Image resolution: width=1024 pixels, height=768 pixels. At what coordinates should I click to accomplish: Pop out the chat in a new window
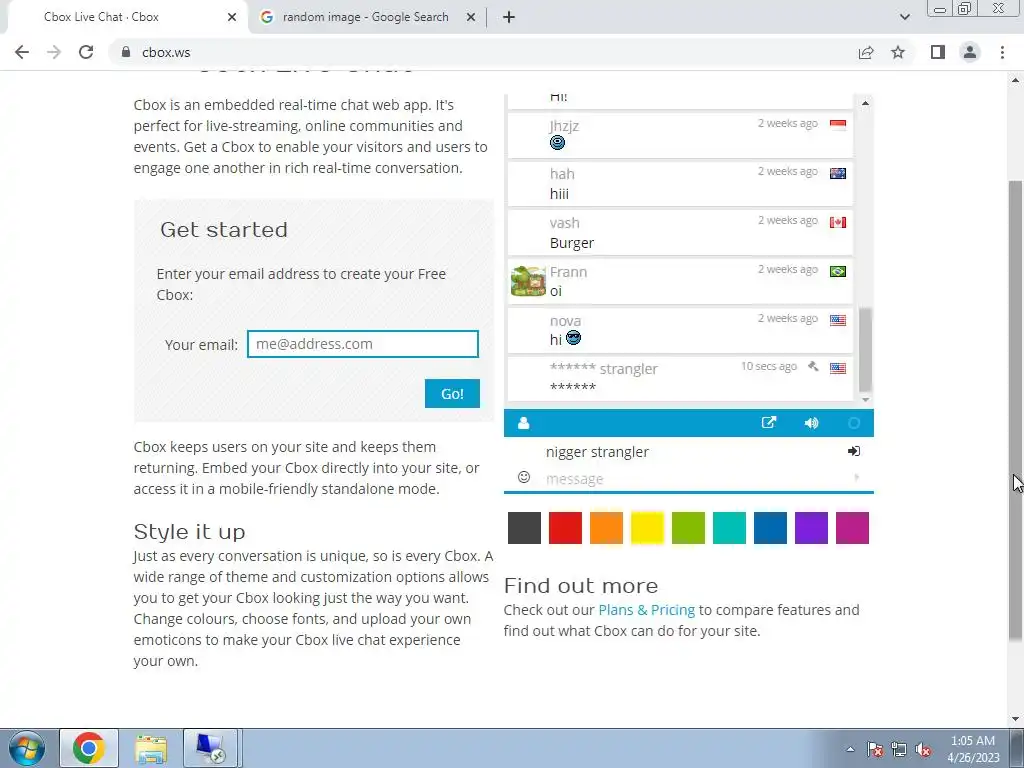769,423
